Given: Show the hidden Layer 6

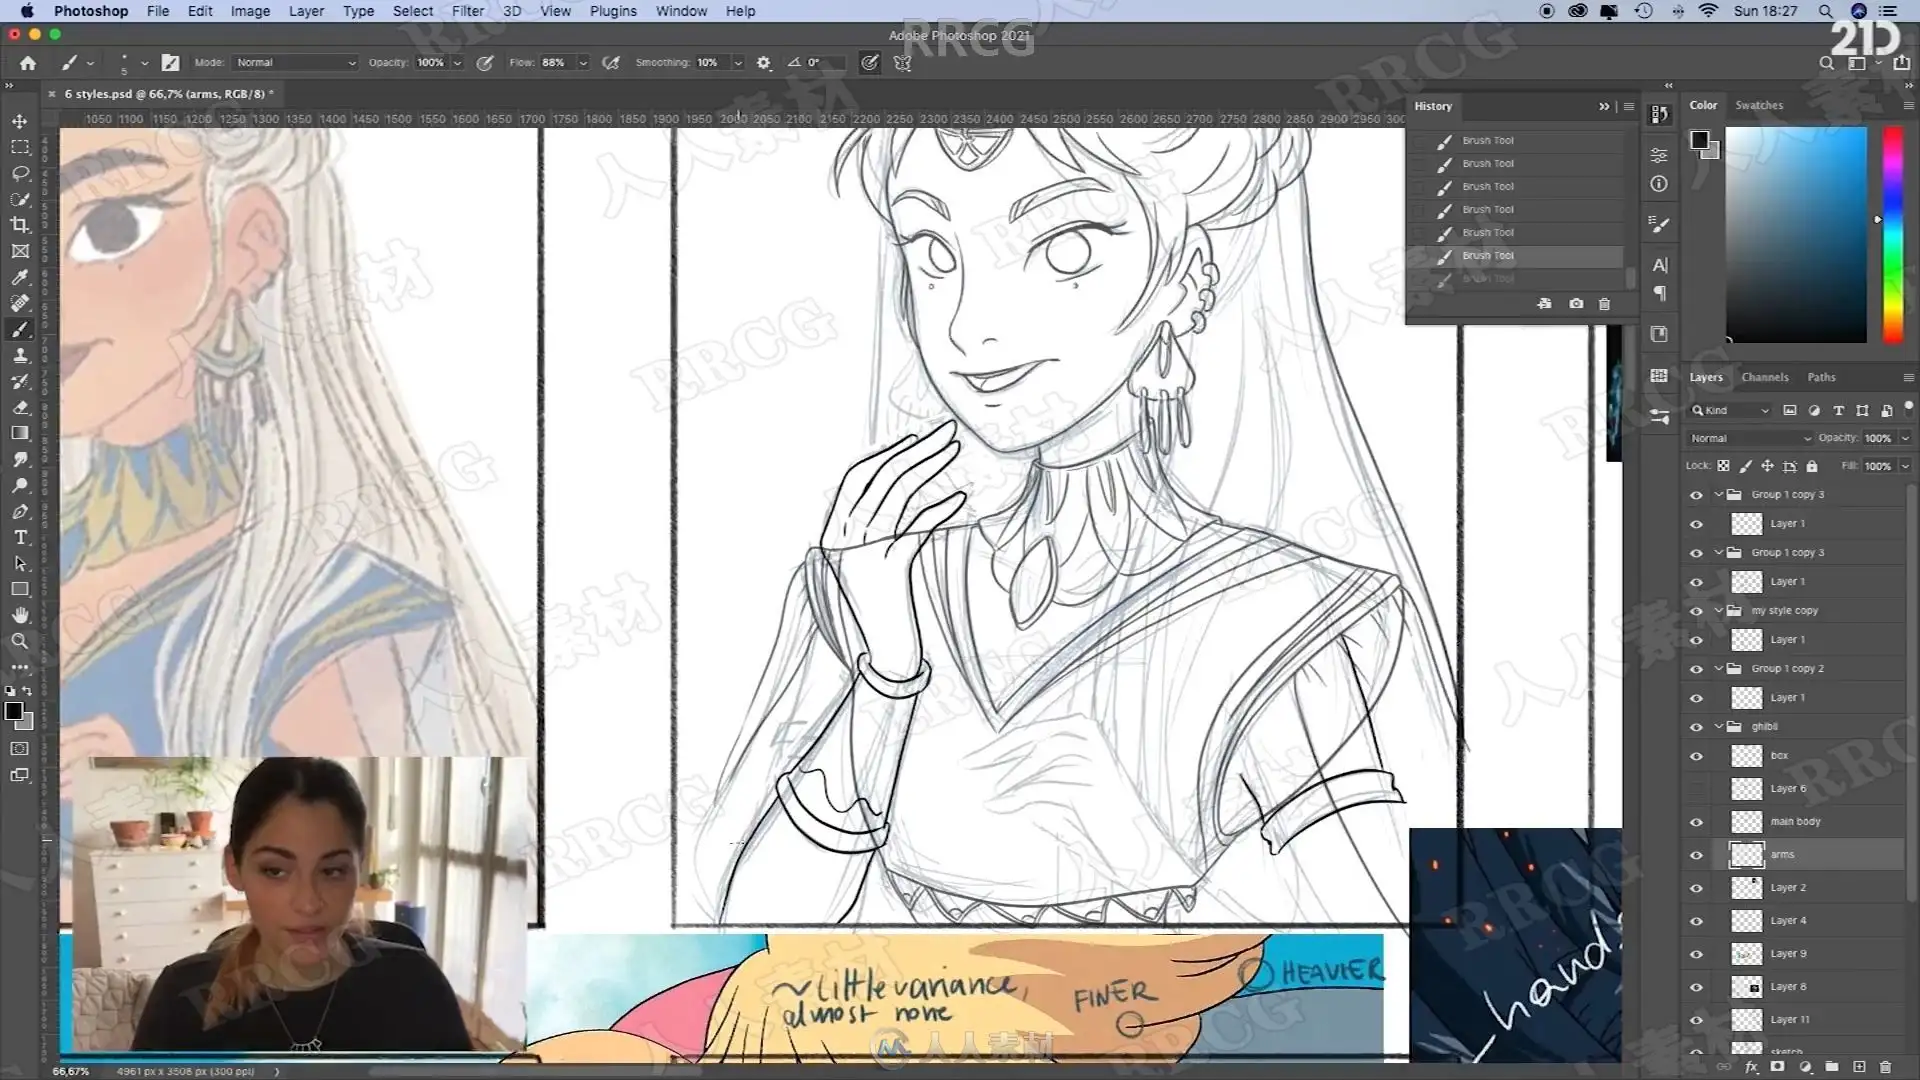Looking at the screenshot, I should click(x=1696, y=789).
